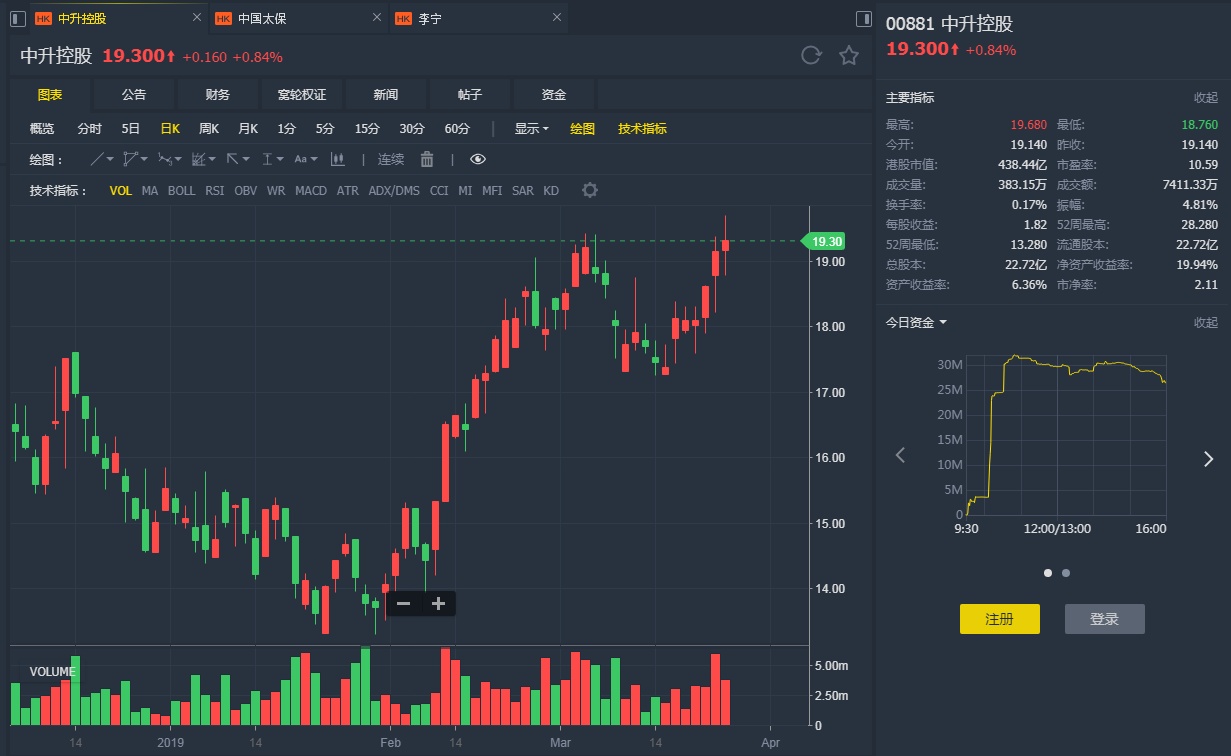Toggle the left sidebar panel icon
This screenshot has width=1231, height=756.
coord(17,19)
